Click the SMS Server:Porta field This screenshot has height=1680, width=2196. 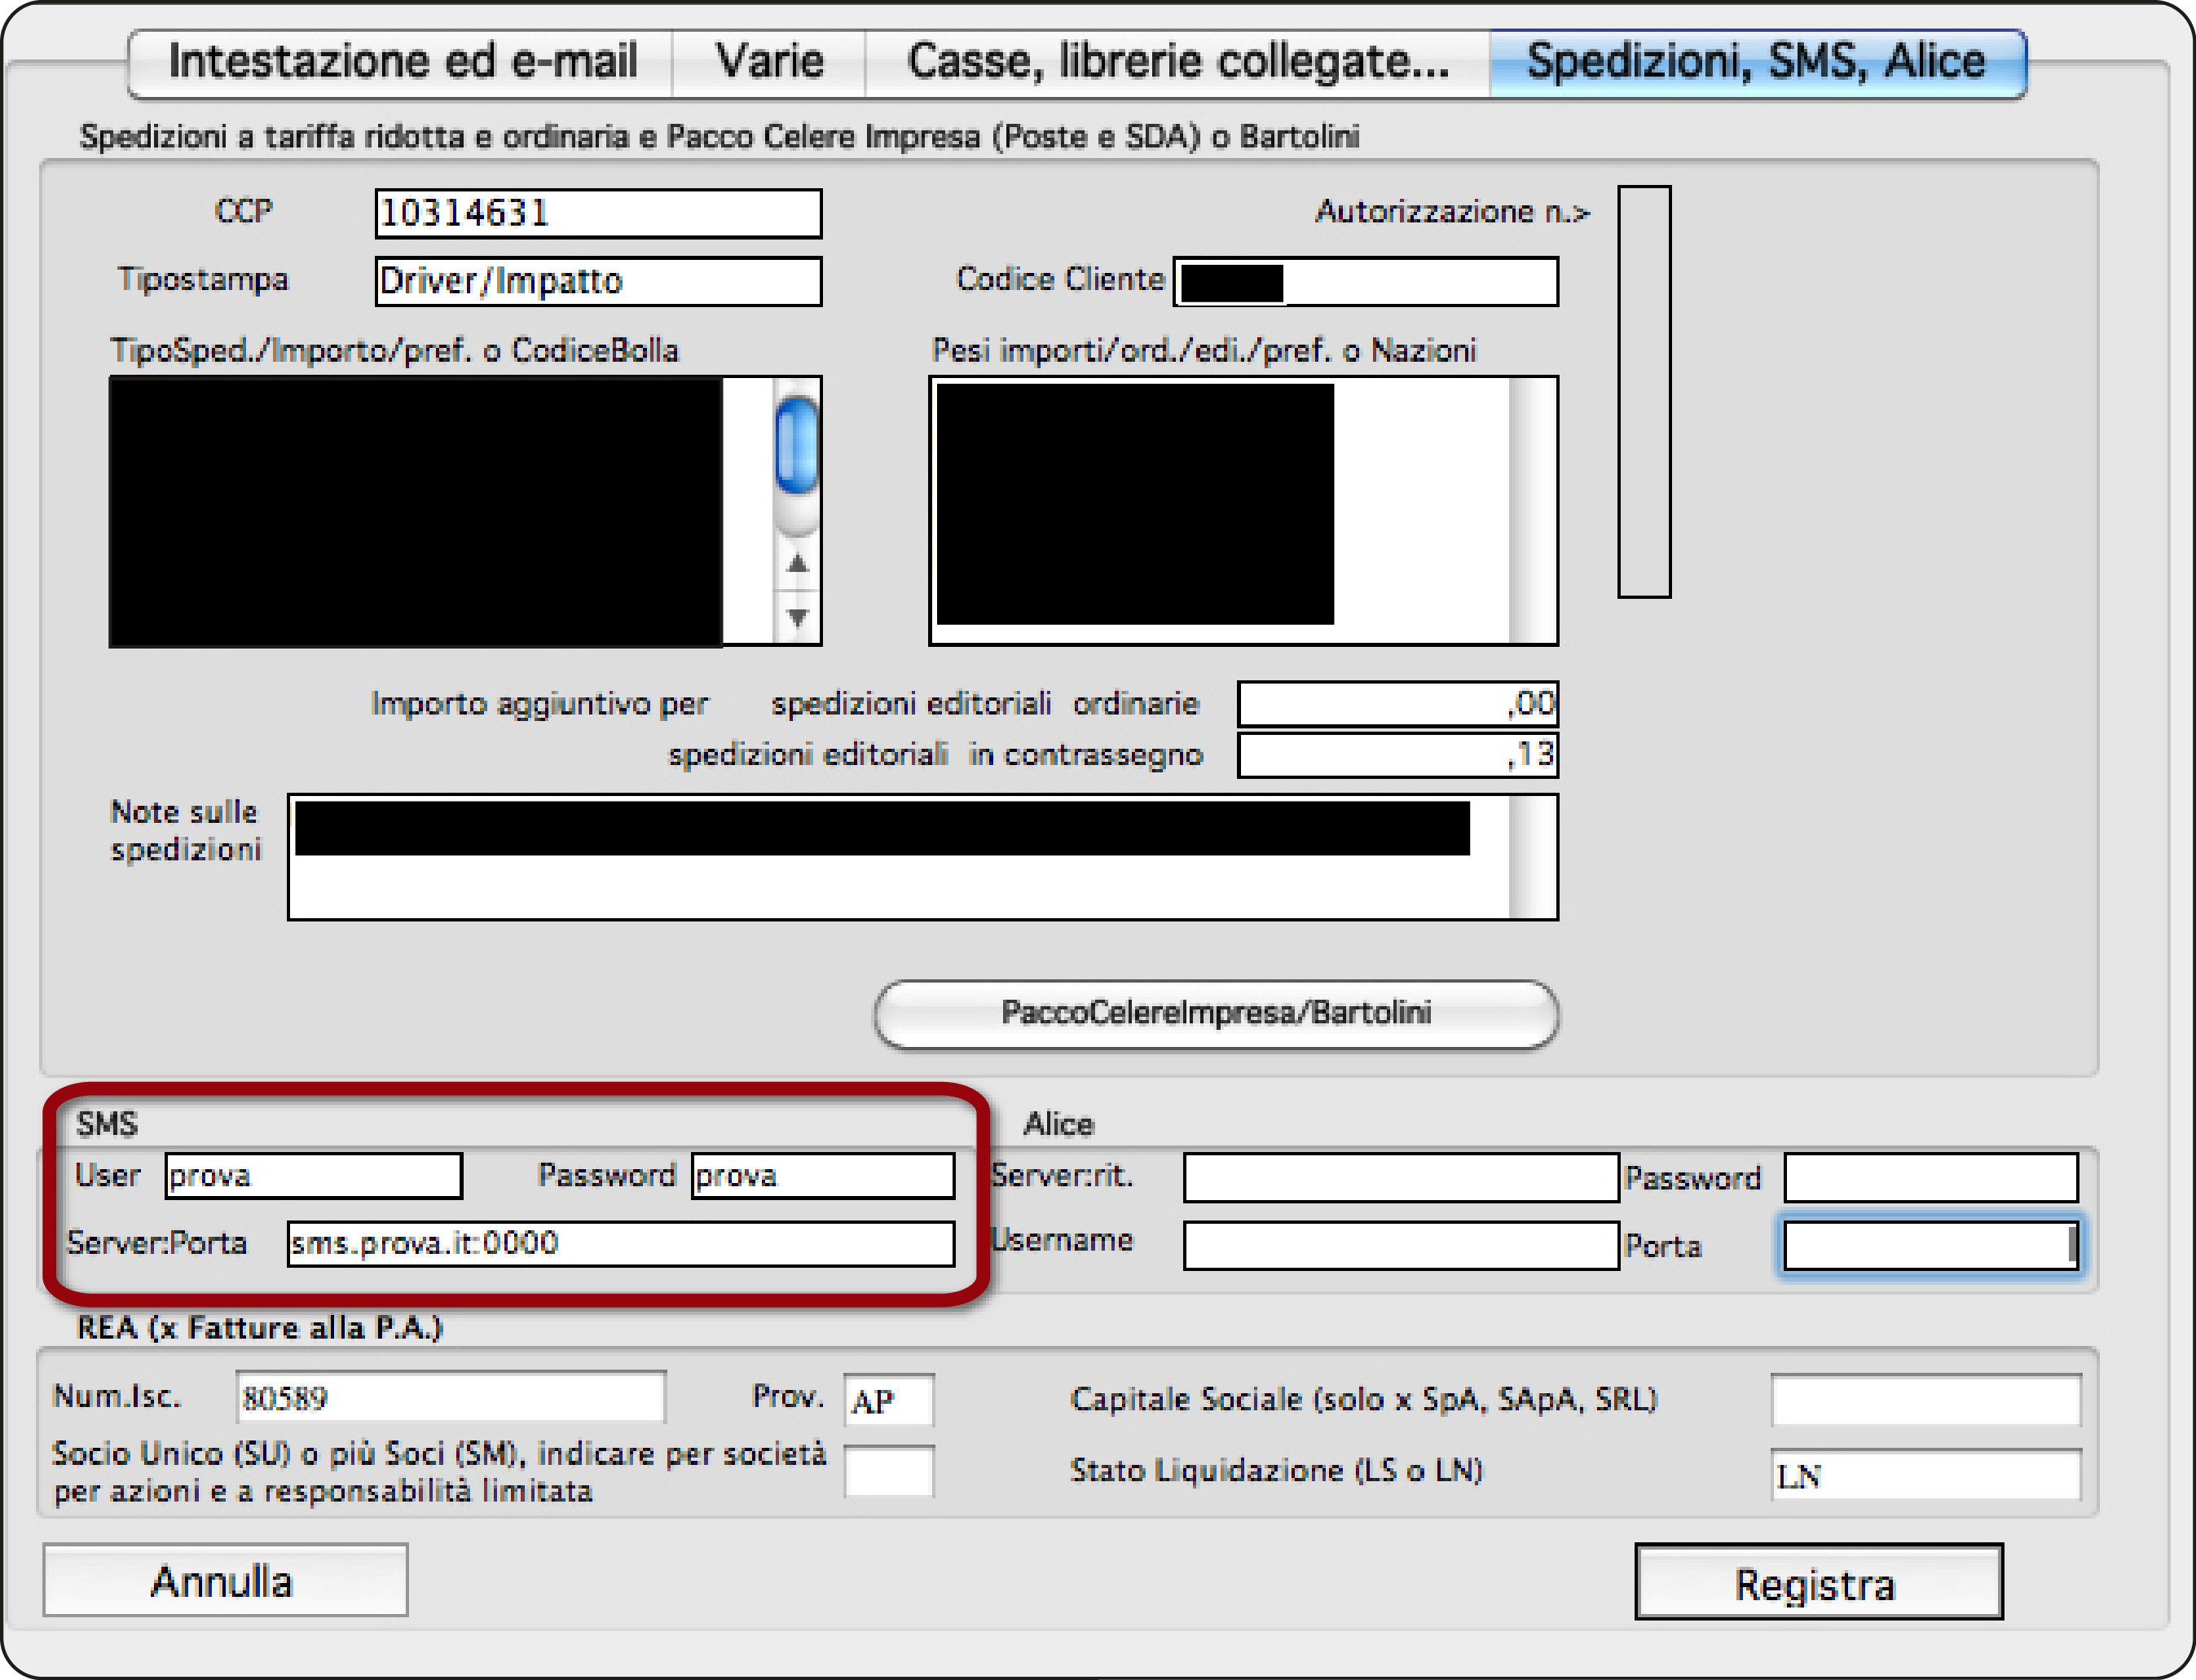[620, 1243]
